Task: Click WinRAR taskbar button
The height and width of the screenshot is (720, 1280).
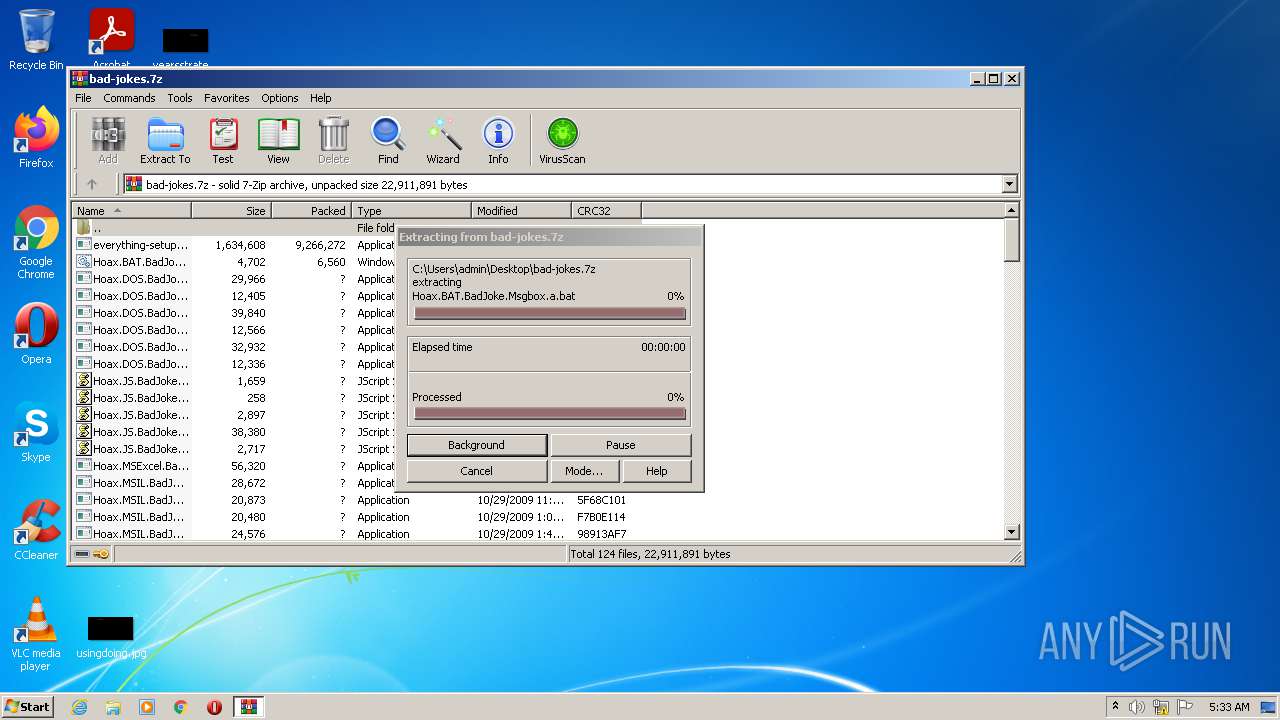Action: pyautogui.click(x=249, y=707)
